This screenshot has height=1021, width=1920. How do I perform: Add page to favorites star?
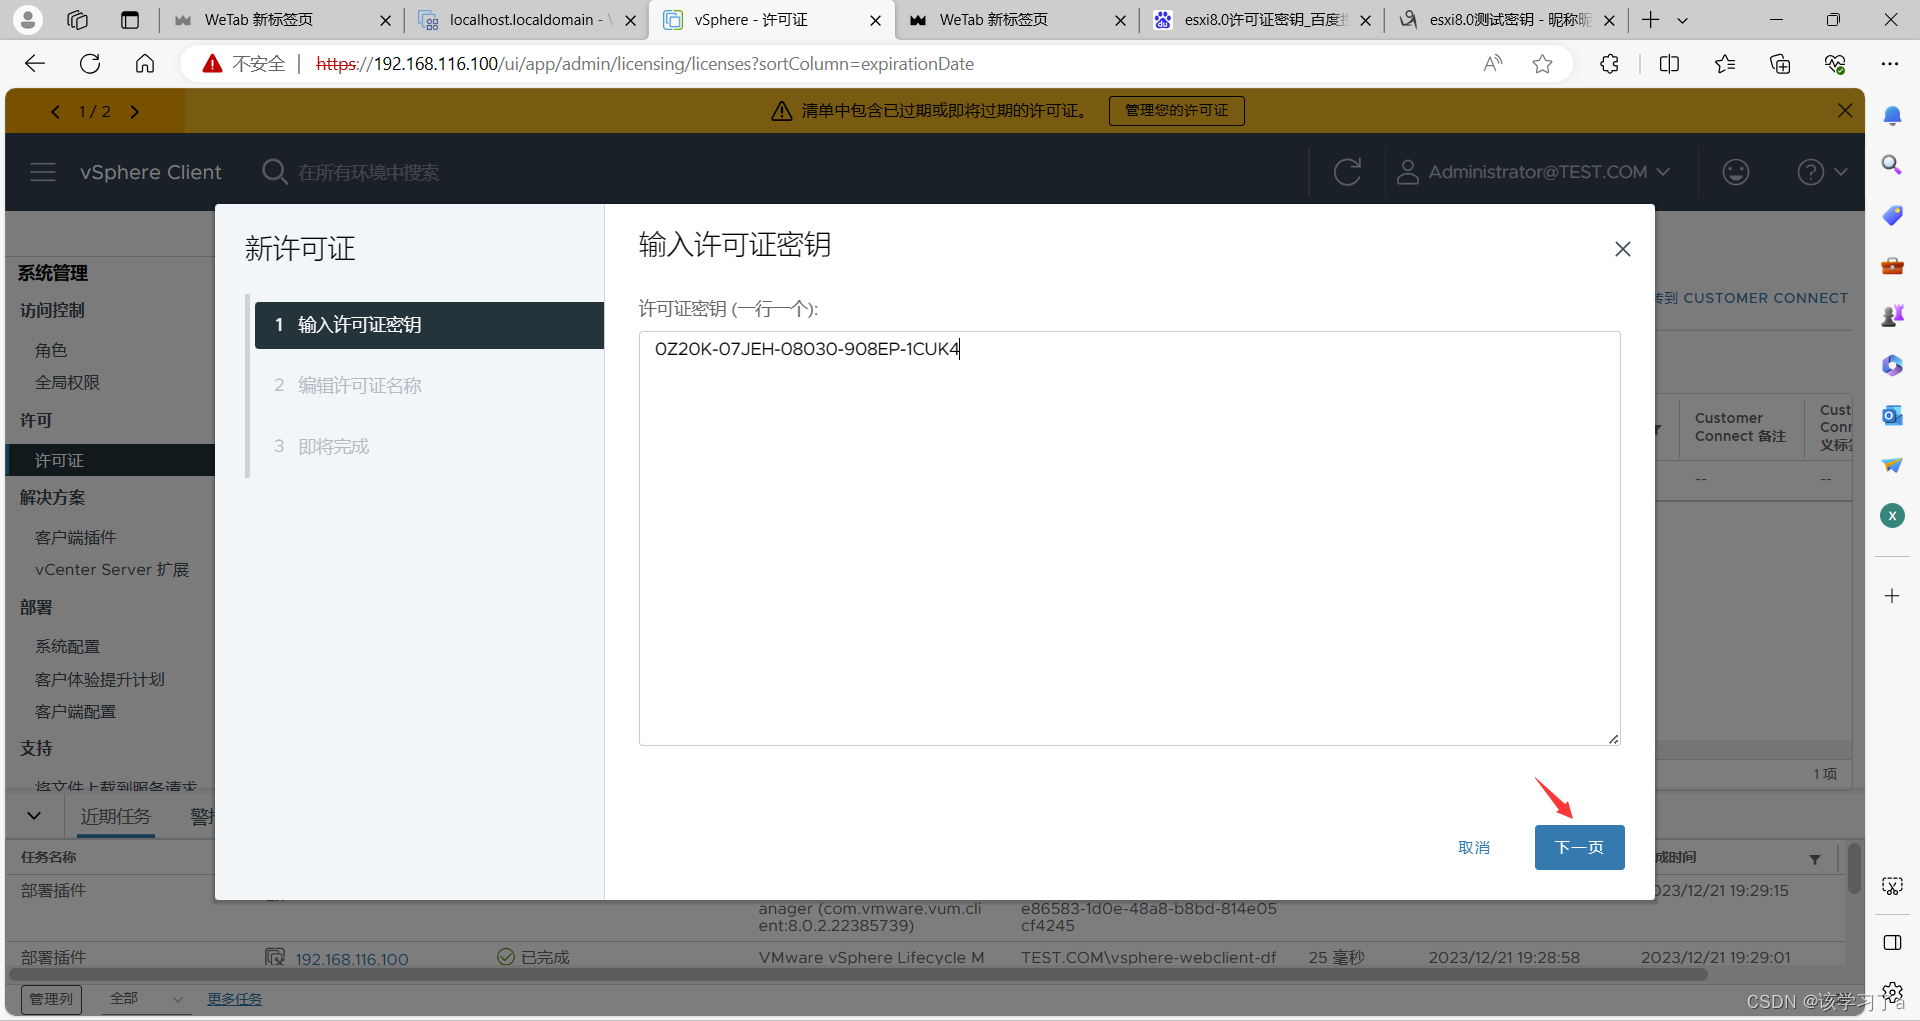pos(1543,64)
